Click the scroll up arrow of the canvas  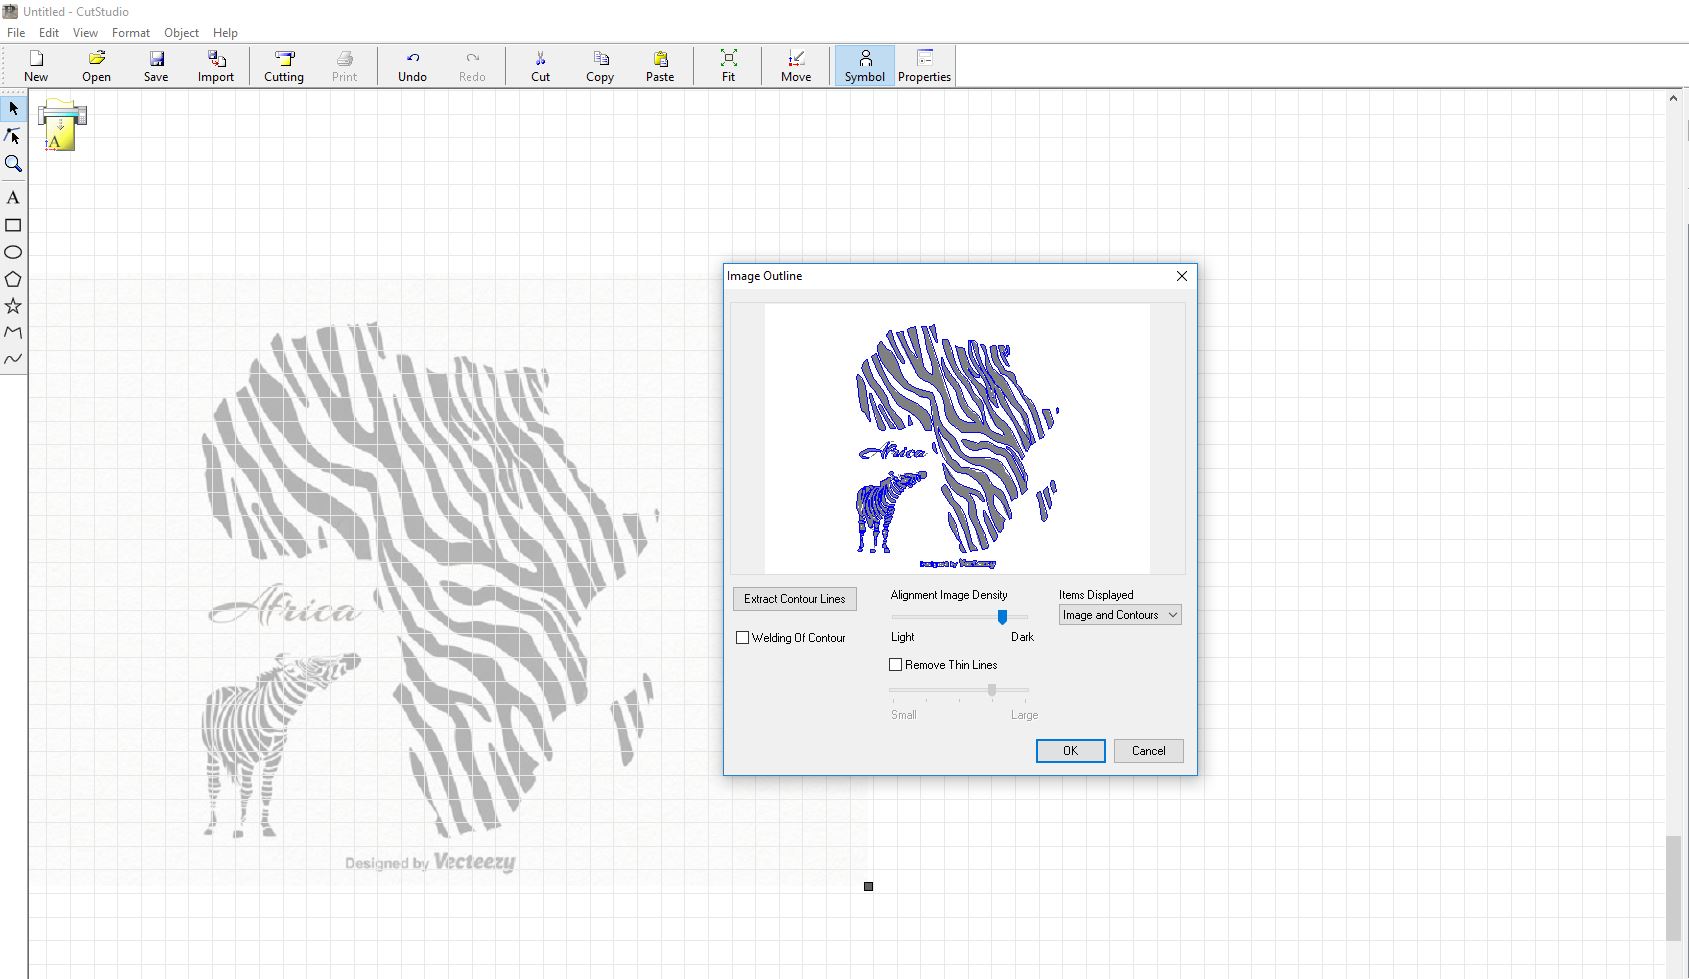pos(1673,98)
